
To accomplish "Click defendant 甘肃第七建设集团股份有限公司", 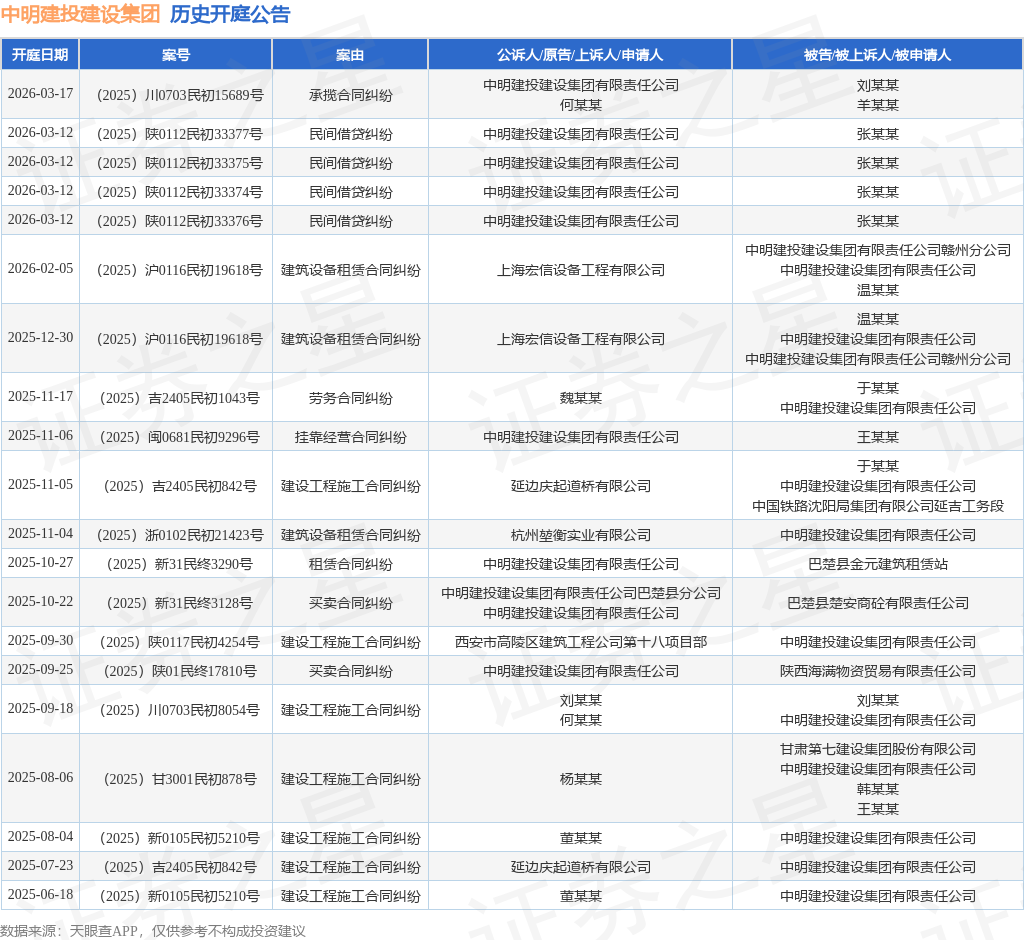I will [878, 749].
